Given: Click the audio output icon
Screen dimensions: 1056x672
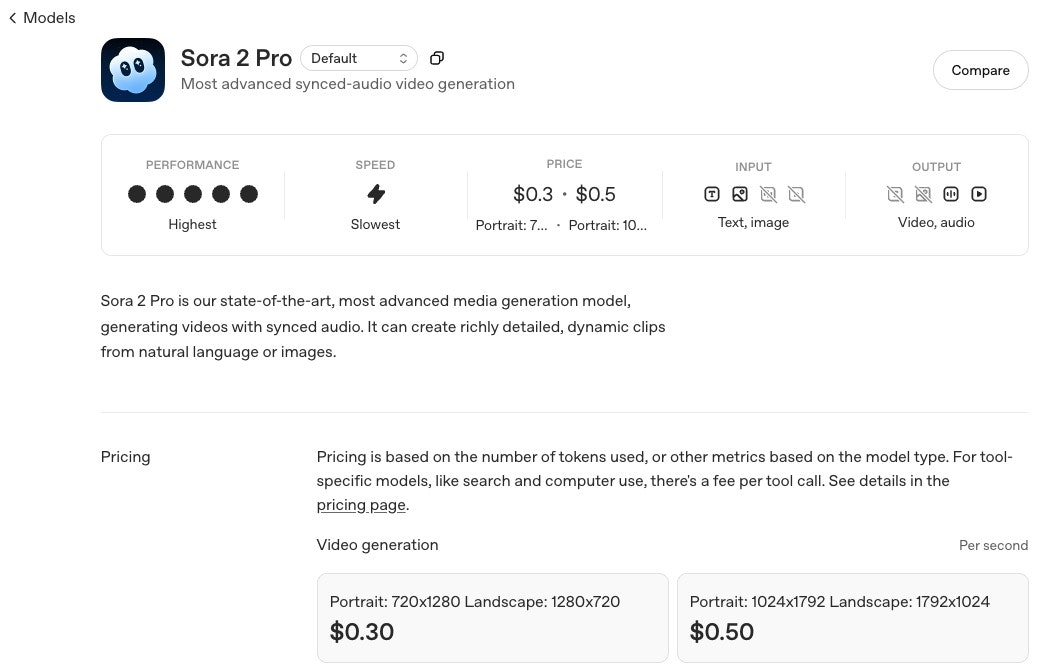Looking at the screenshot, I should click(951, 195).
